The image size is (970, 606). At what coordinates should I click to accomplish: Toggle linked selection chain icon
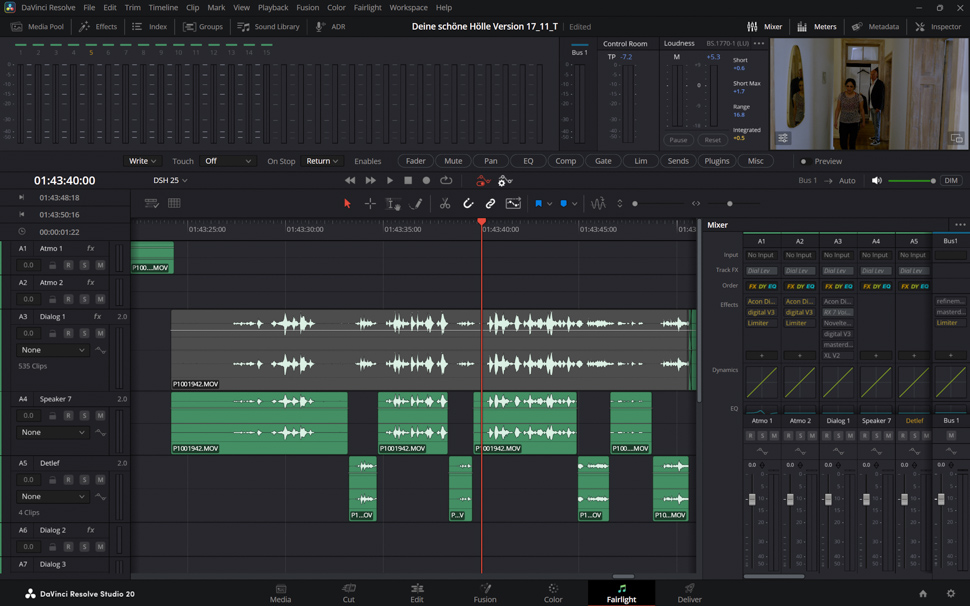pos(490,204)
